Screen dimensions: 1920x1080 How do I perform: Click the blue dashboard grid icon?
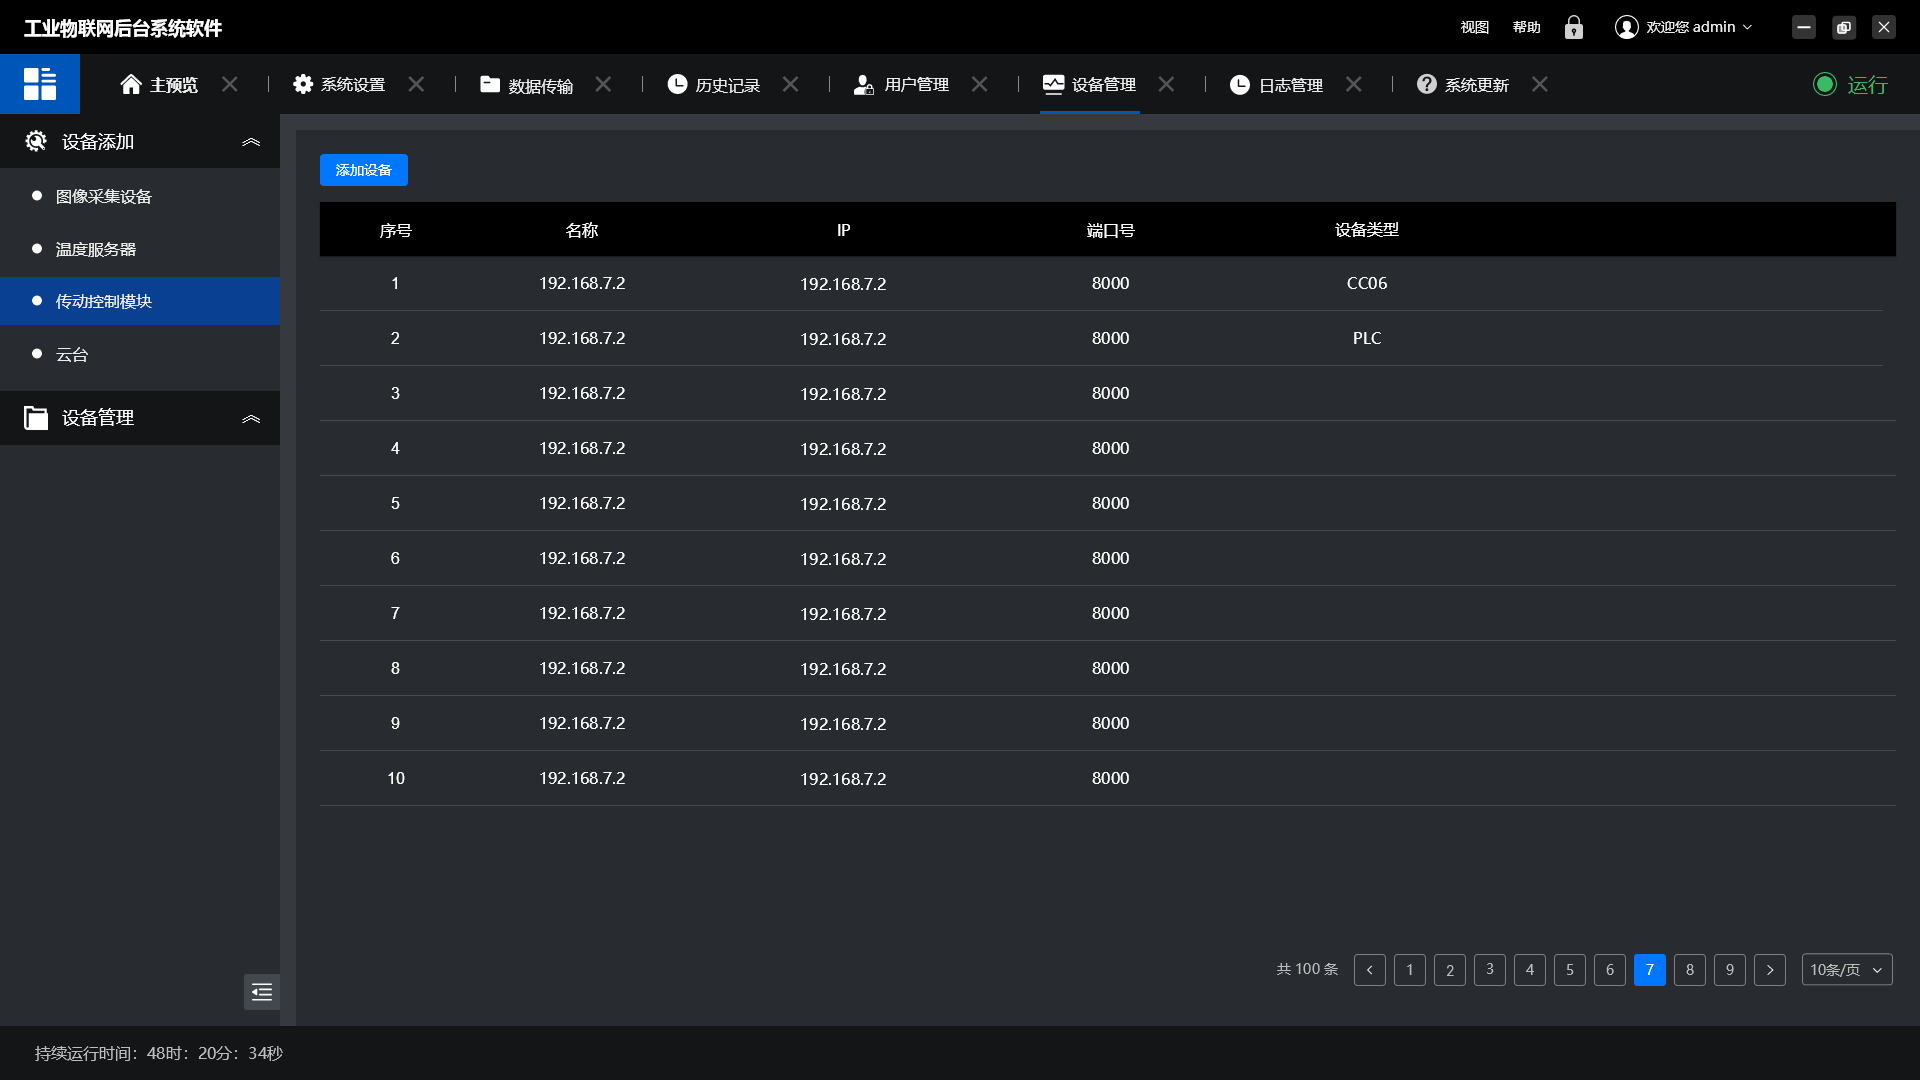pos(40,84)
